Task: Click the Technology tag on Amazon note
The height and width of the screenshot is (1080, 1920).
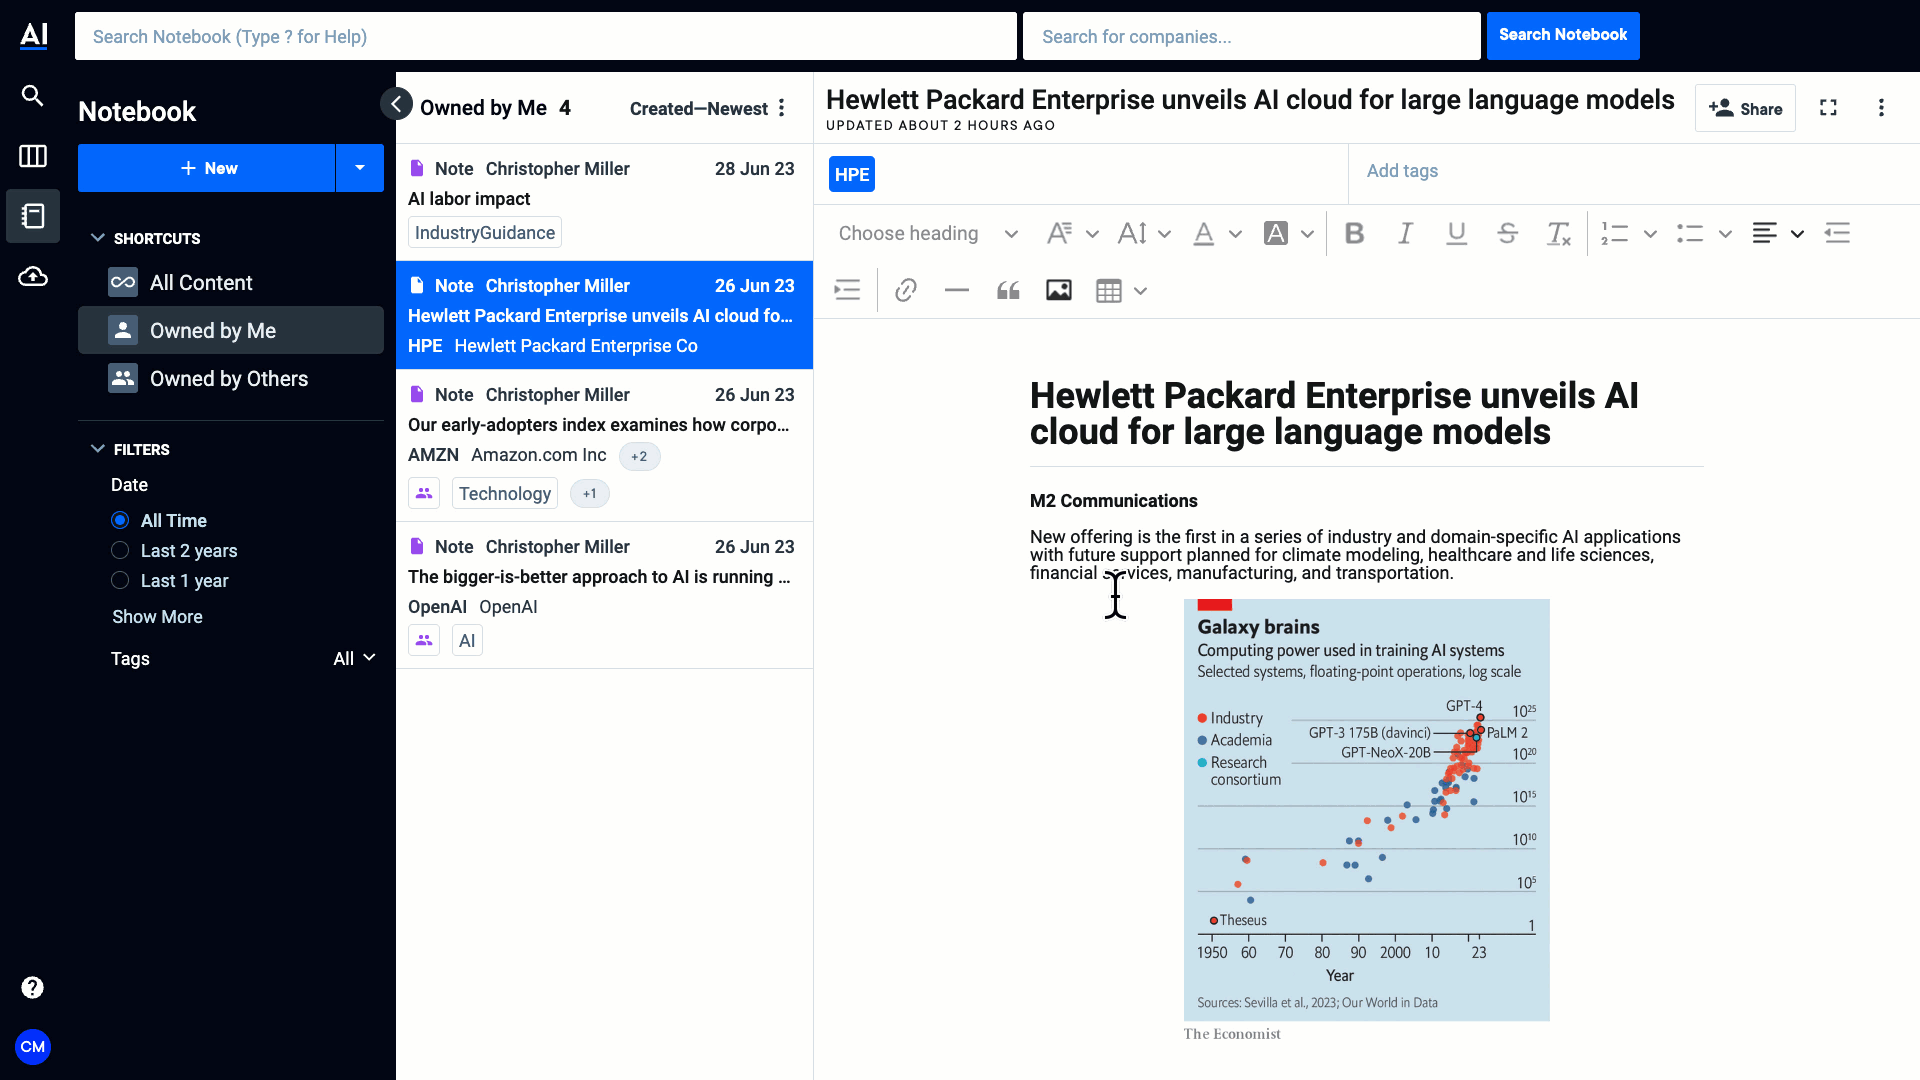Action: [x=505, y=493]
